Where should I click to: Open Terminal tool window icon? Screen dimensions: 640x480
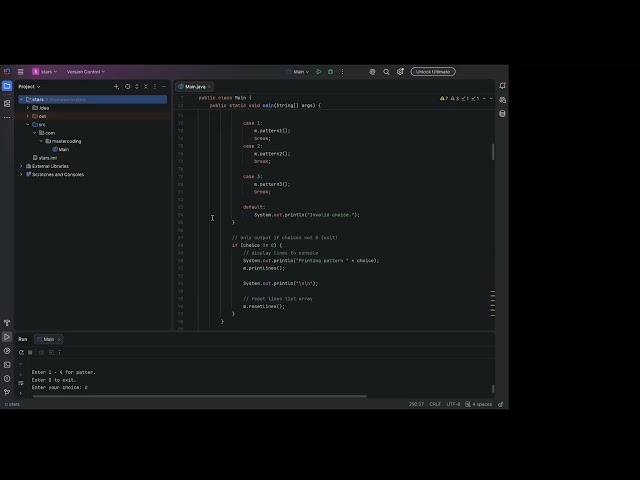(7, 364)
